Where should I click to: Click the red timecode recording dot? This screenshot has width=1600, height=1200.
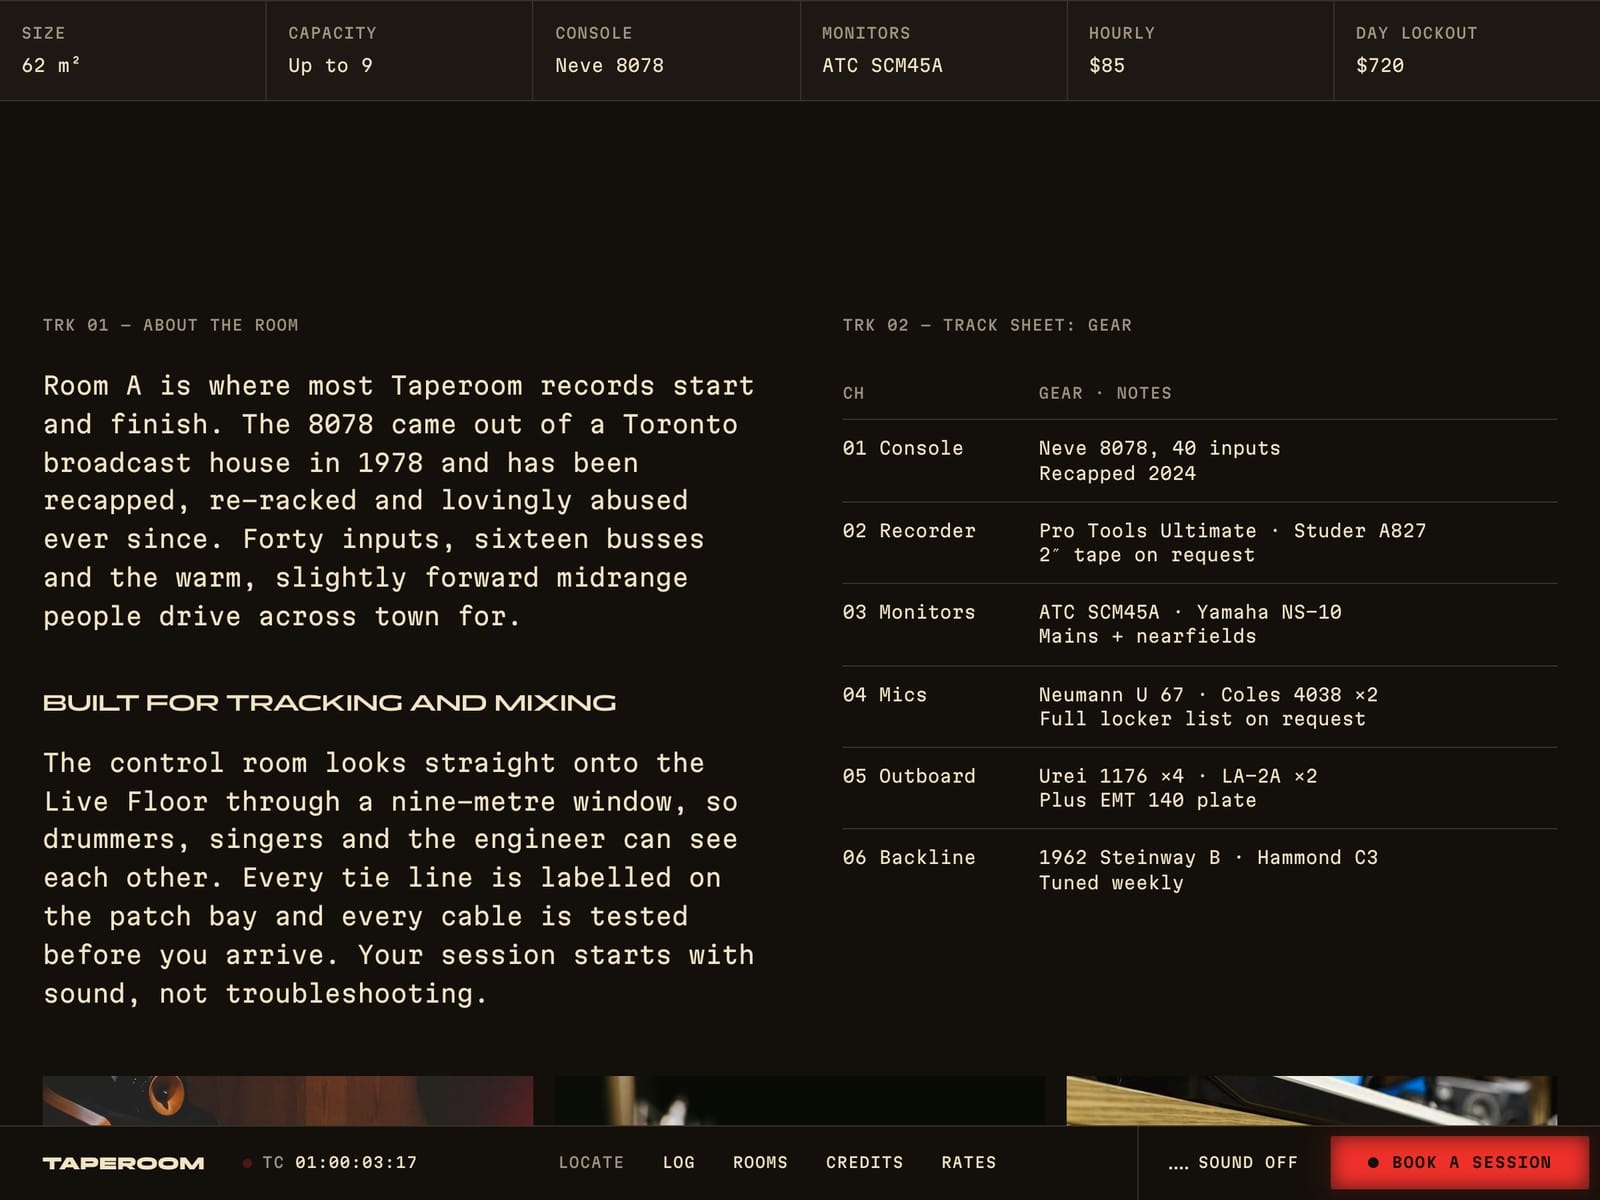point(247,1163)
